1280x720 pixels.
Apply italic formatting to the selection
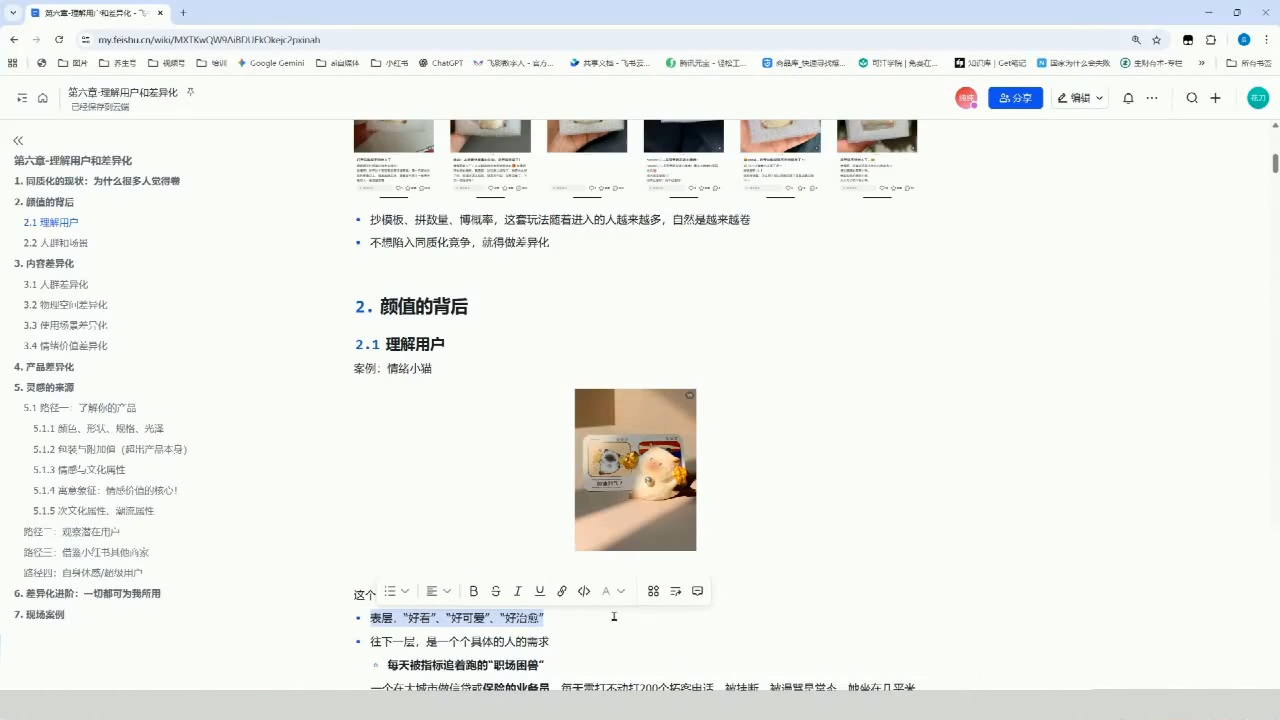pyautogui.click(x=518, y=591)
